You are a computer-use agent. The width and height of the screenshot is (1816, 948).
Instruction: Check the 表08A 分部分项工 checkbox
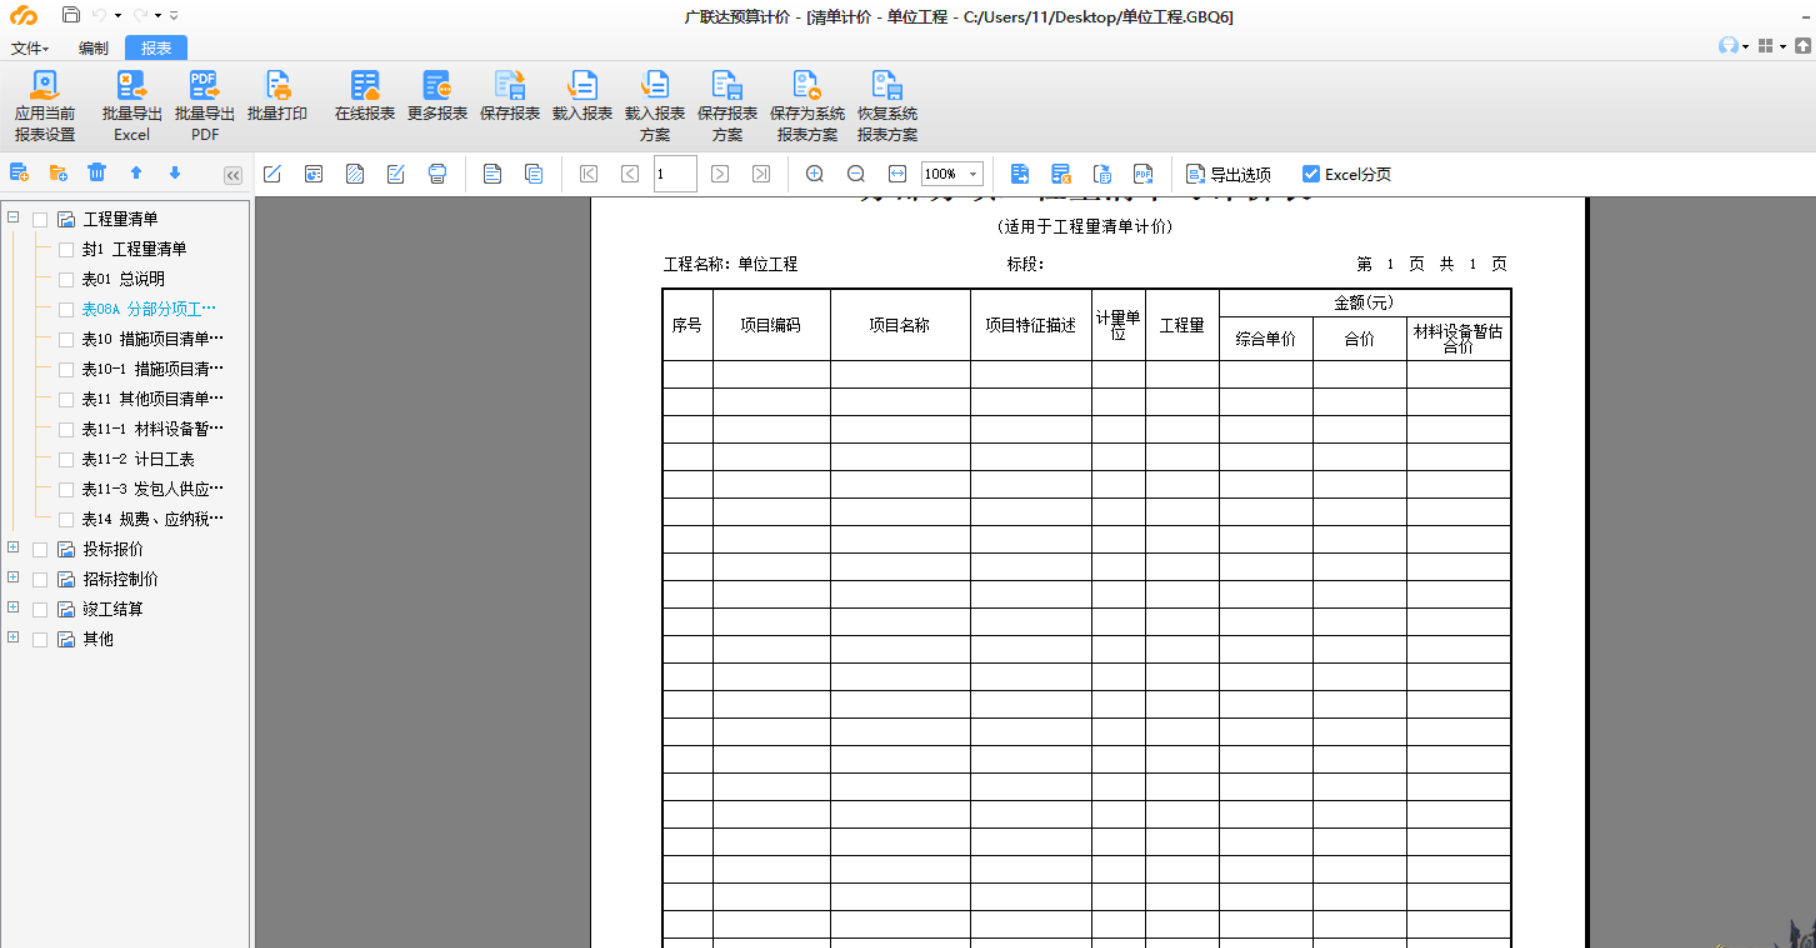(x=66, y=309)
